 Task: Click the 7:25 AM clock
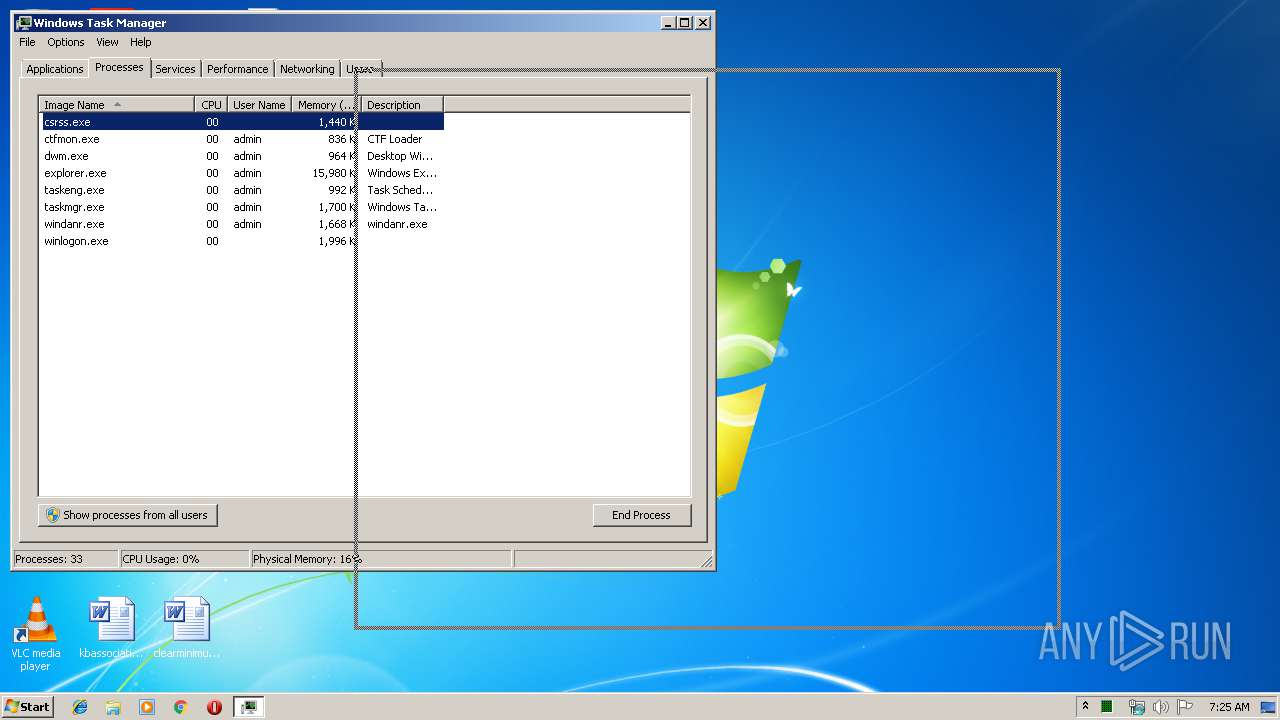coord(1229,707)
